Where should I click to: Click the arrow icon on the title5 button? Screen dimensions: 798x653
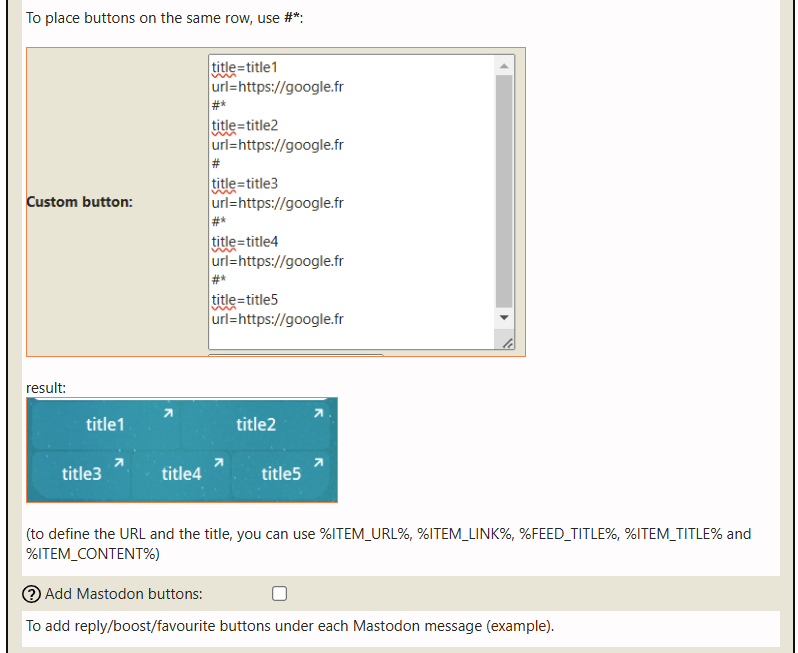[318, 462]
